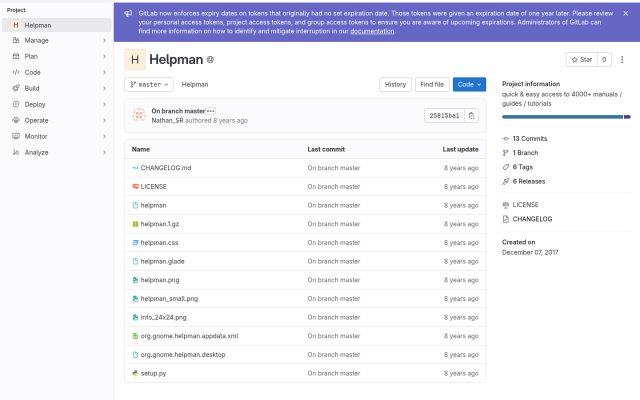Image resolution: width=640 pixels, height=400 pixels.
Task: Click the tag icon beside 6 Tags
Action: [506, 167]
